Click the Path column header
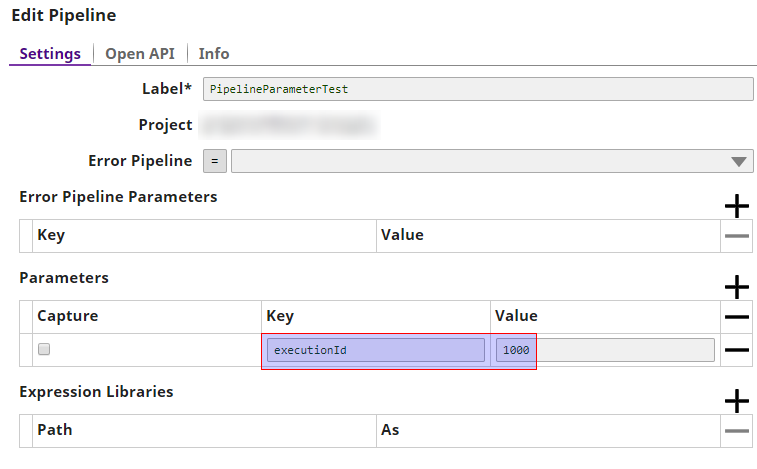This screenshot has width=757, height=469. (x=55, y=430)
